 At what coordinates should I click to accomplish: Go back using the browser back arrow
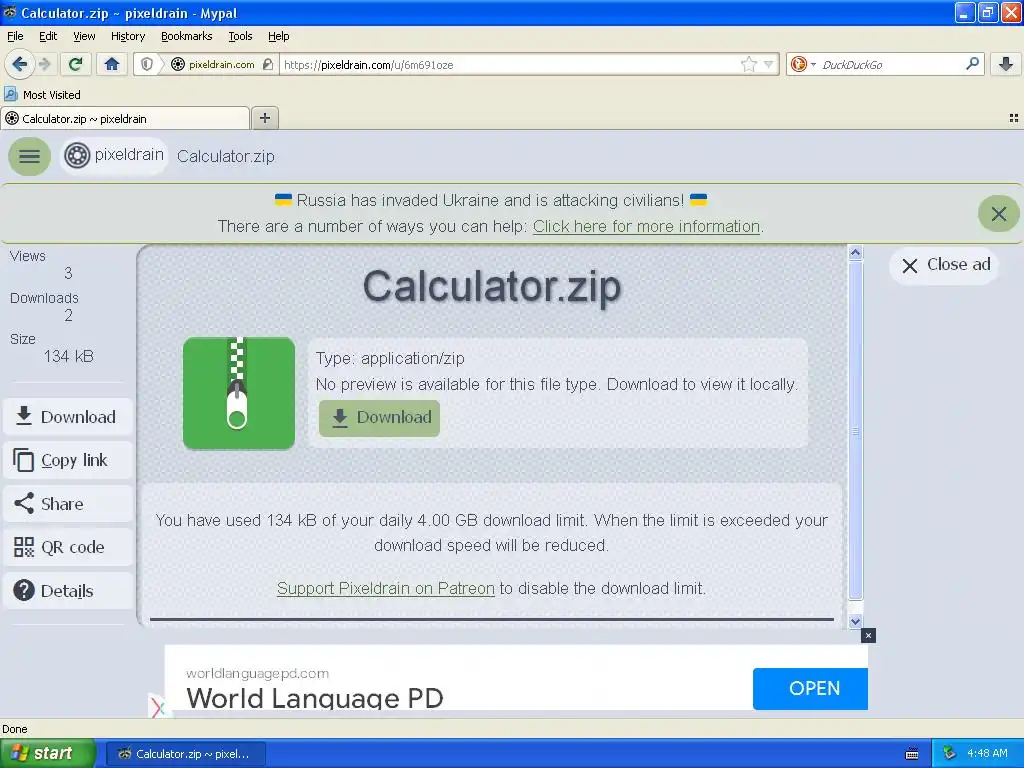click(19, 64)
